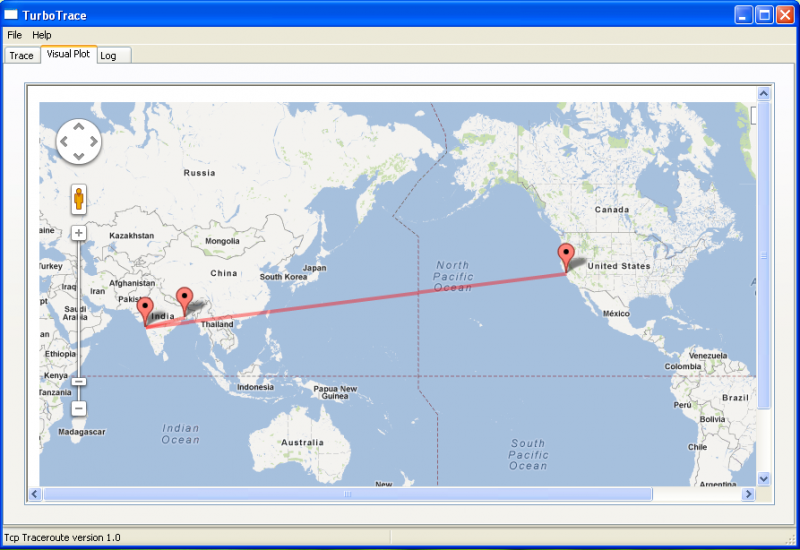Viewport: 800px width, 550px height.
Task: Open the File menu
Action: (x=14, y=35)
